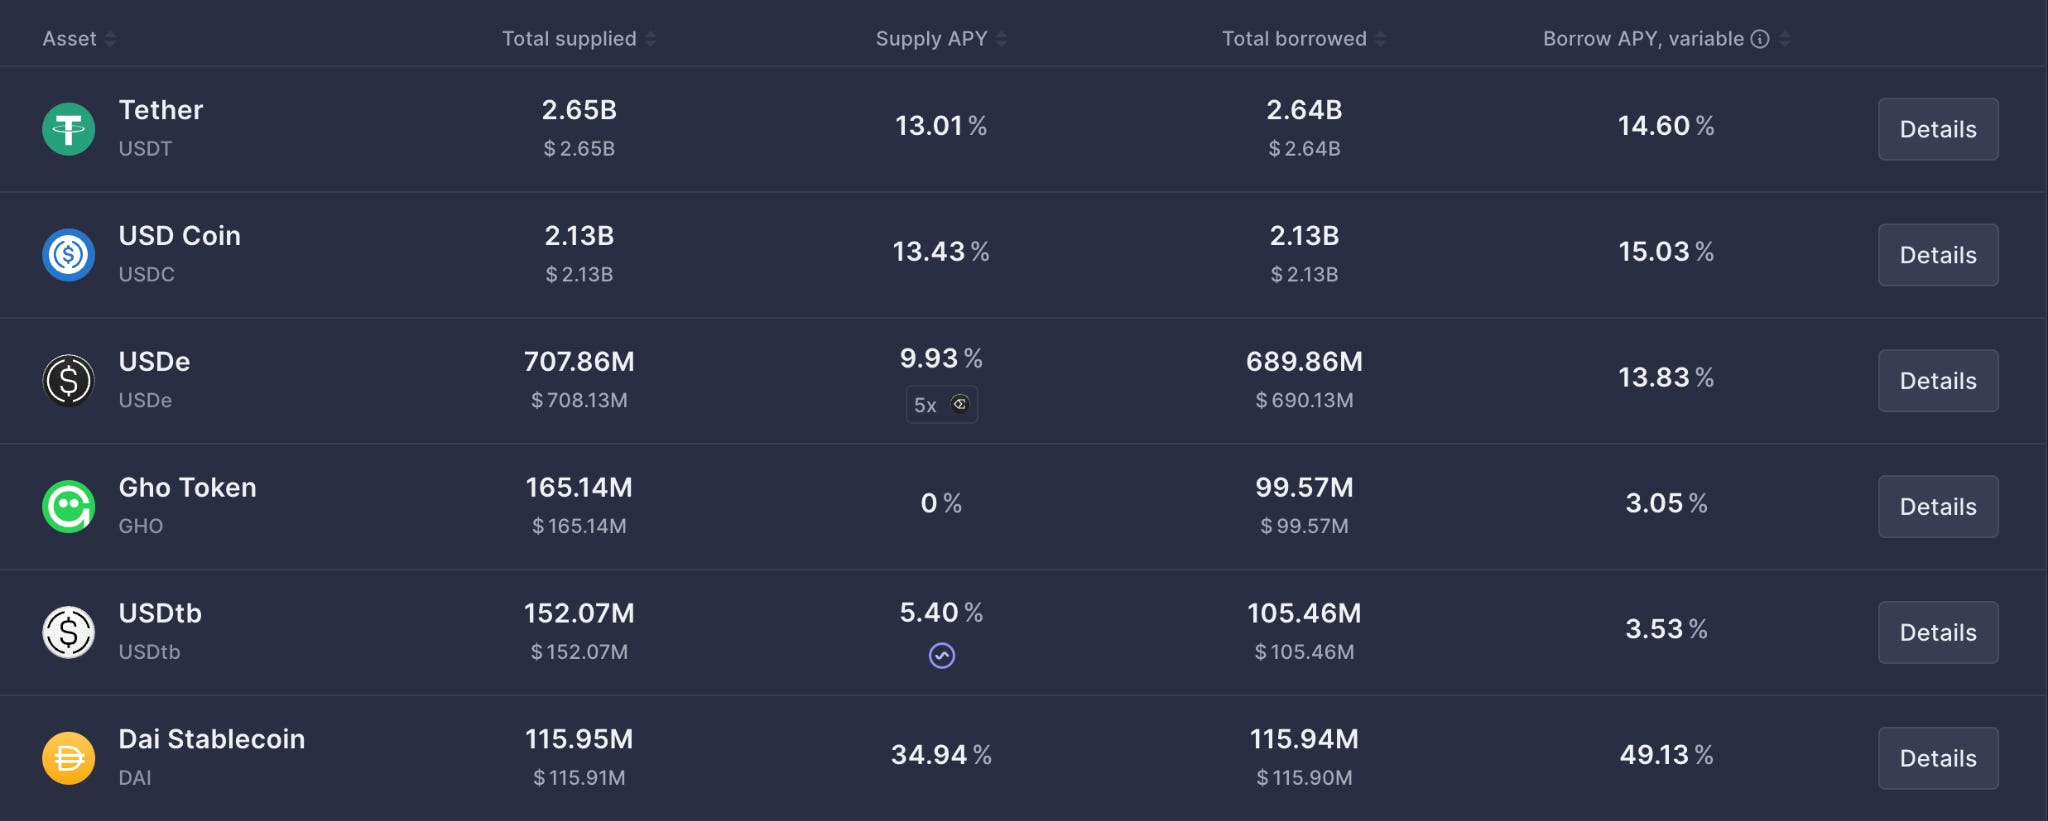Click the USDT ticker symbol
This screenshot has height=821, width=2048.
pyautogui.click(x=145, y=149)
